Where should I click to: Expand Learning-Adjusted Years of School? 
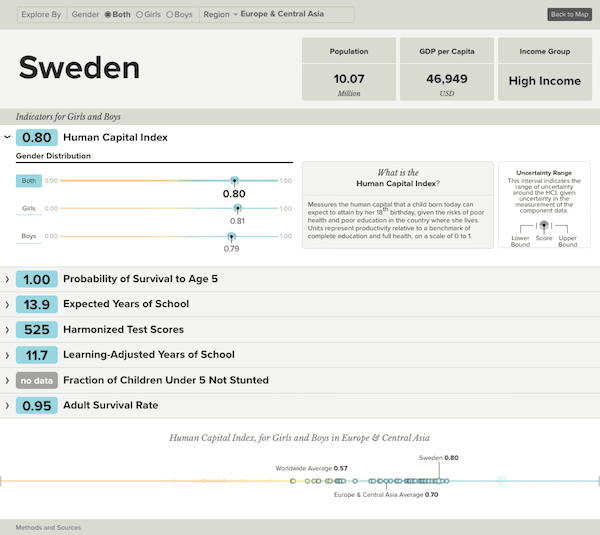click(x=7, y=355)
